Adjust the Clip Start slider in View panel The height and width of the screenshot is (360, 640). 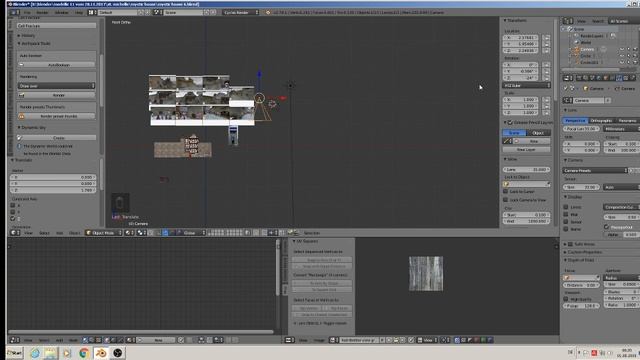pyautogui.click(x=527, y=215)
